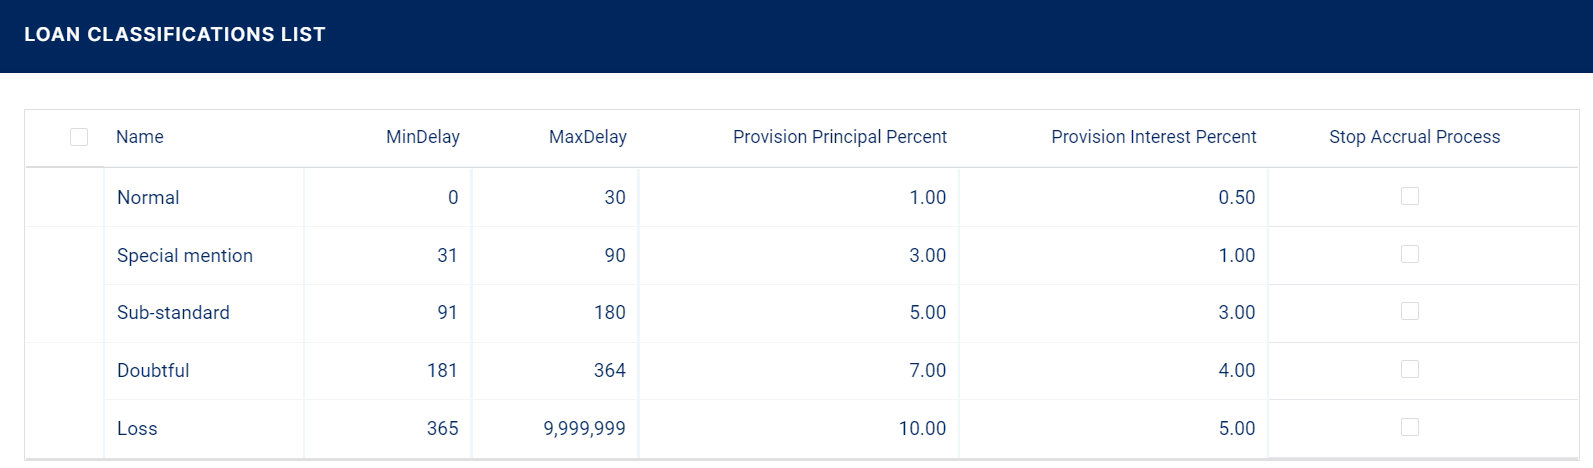Check Stop Accrual Process for Special mention
Image resolution: width=1593 pixels, height=468 pixels.
pos(1410,254)
